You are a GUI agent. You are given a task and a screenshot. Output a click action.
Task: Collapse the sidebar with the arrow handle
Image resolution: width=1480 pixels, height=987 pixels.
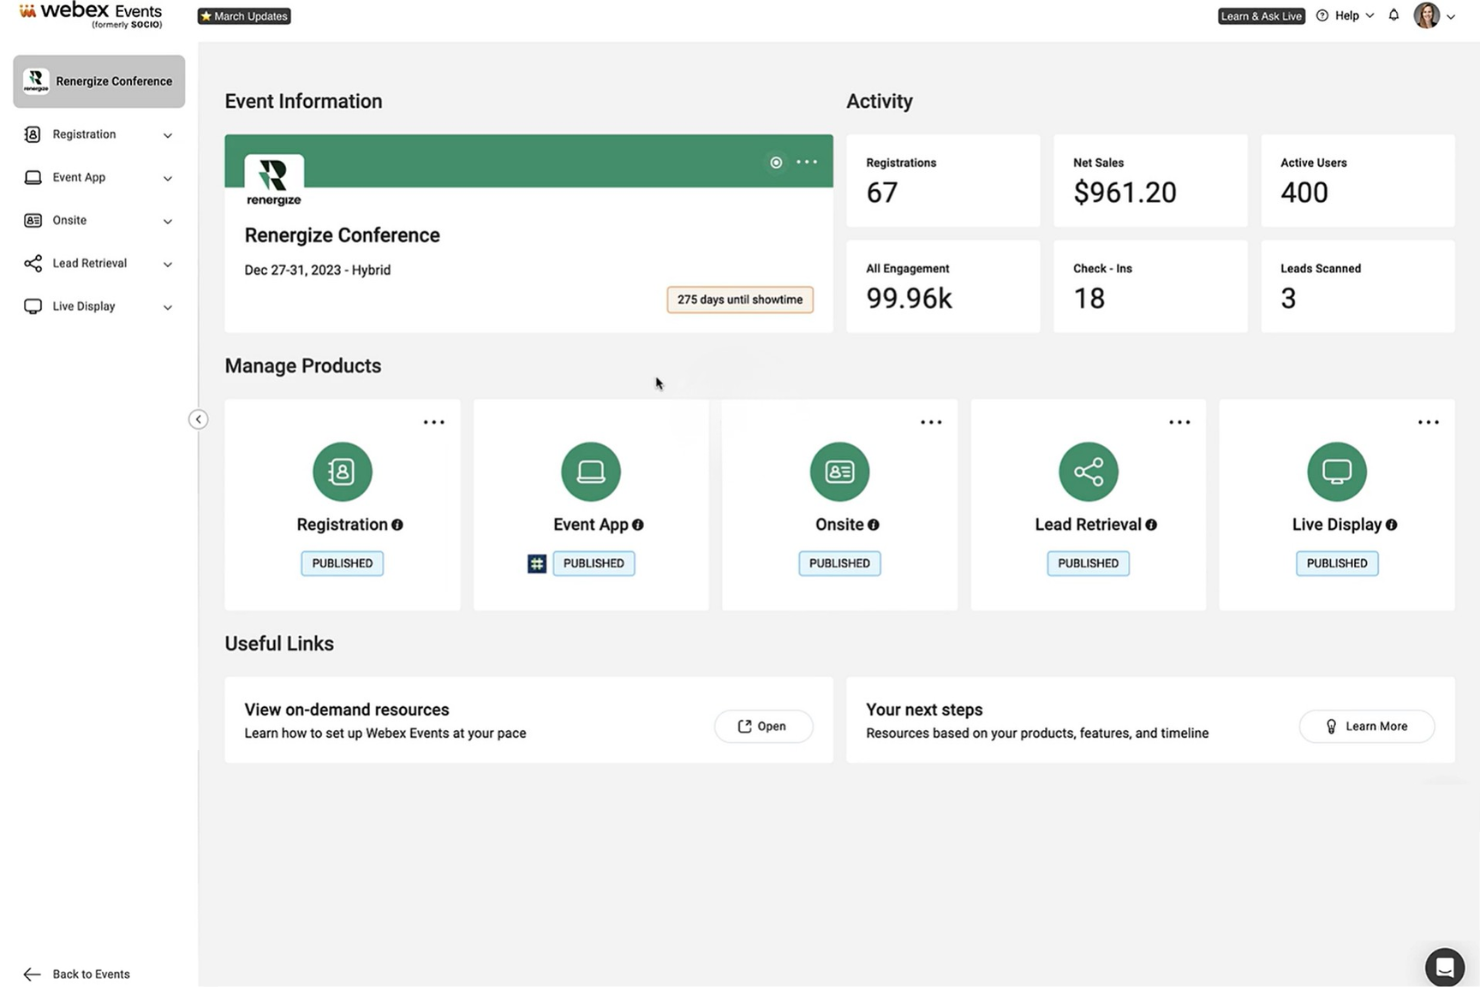pyautogui.click(x=198, y=419)
